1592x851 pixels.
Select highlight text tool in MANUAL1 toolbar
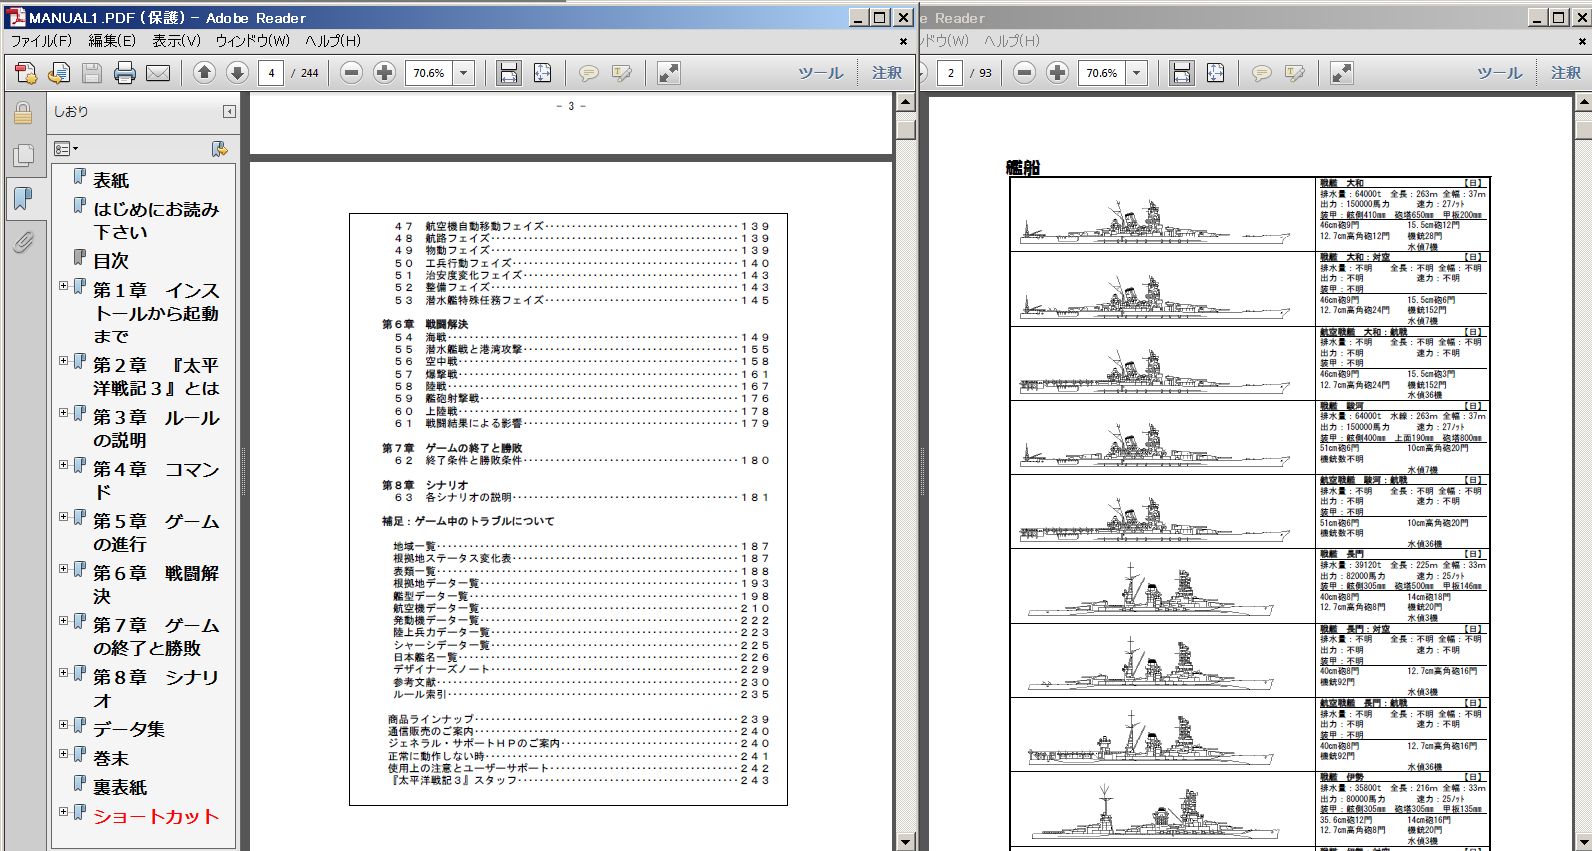(x=622, y=73)
